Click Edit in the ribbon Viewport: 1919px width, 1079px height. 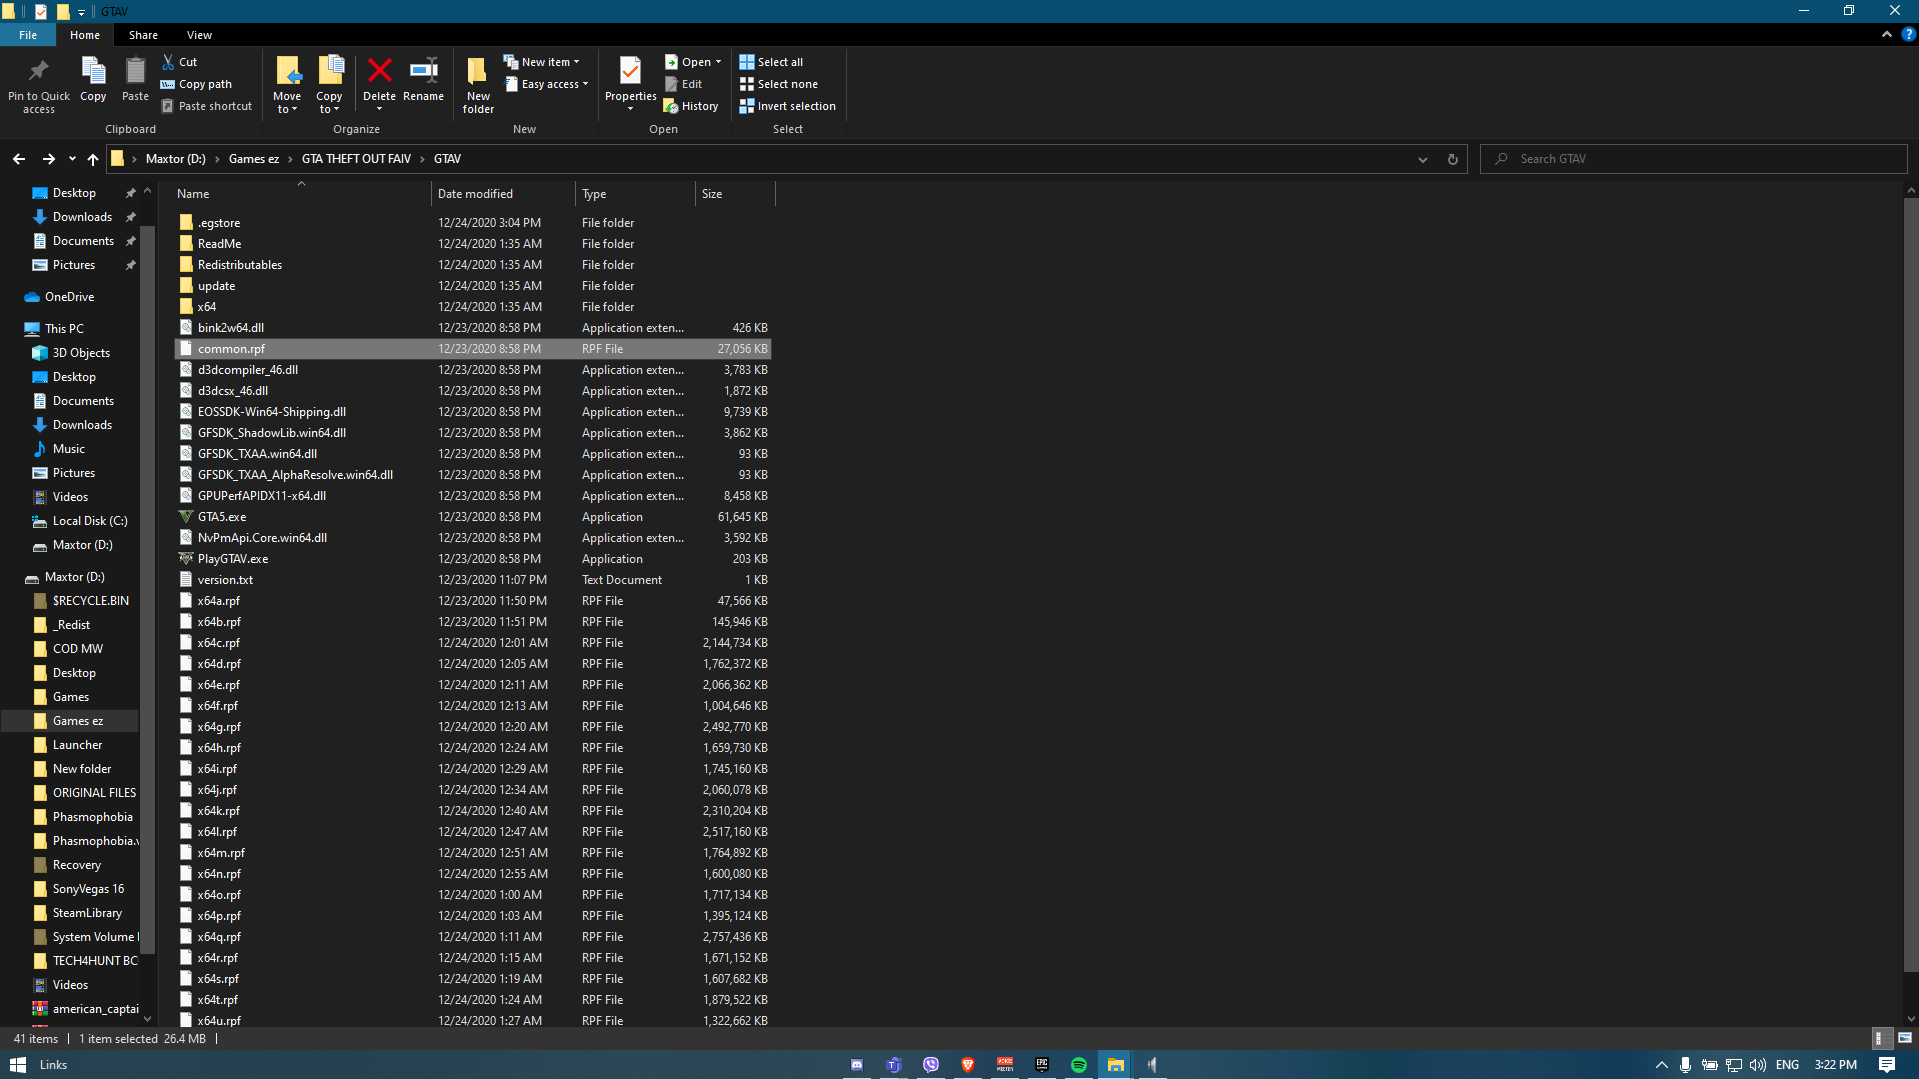(684, 84)
